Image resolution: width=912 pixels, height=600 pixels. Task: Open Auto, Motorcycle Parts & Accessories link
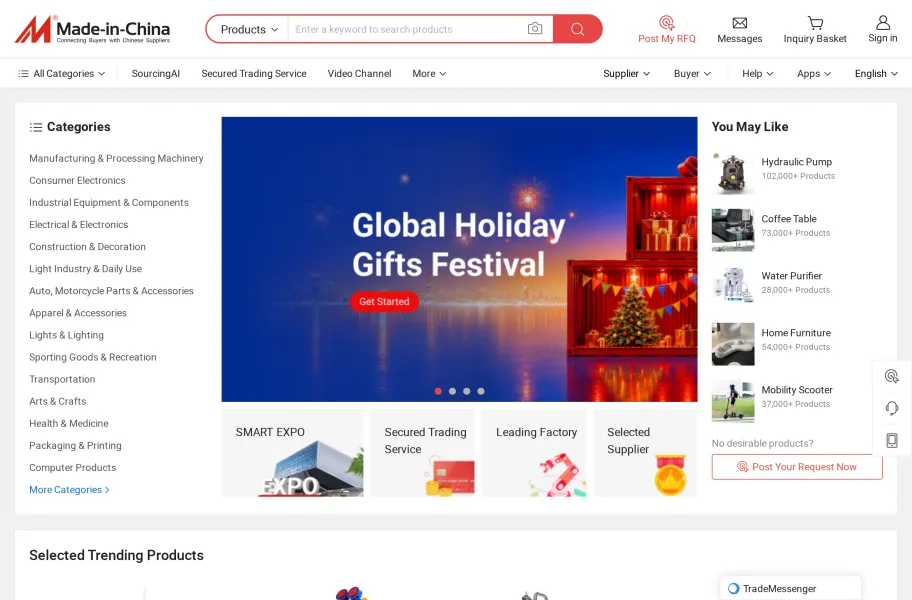tap(111, 291)
